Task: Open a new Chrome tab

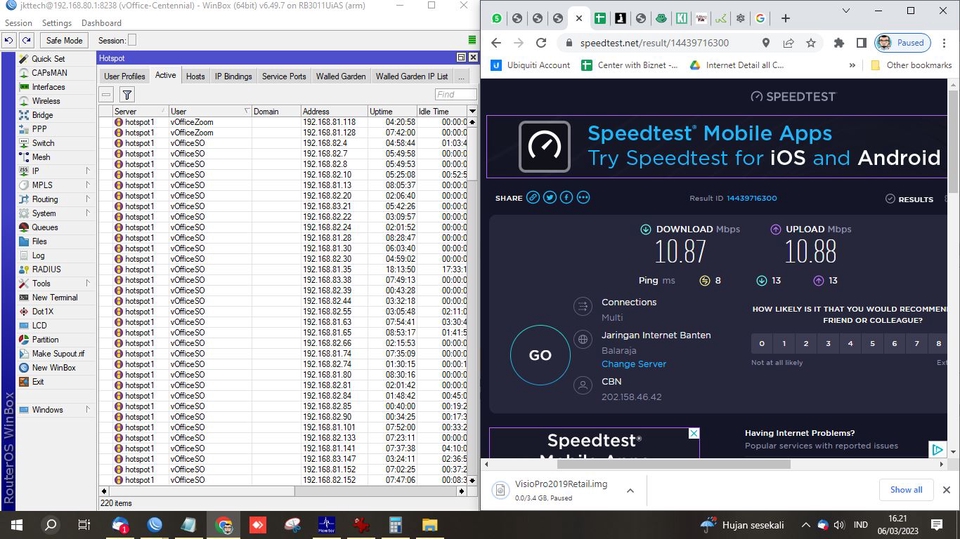Action: (786, 18)
